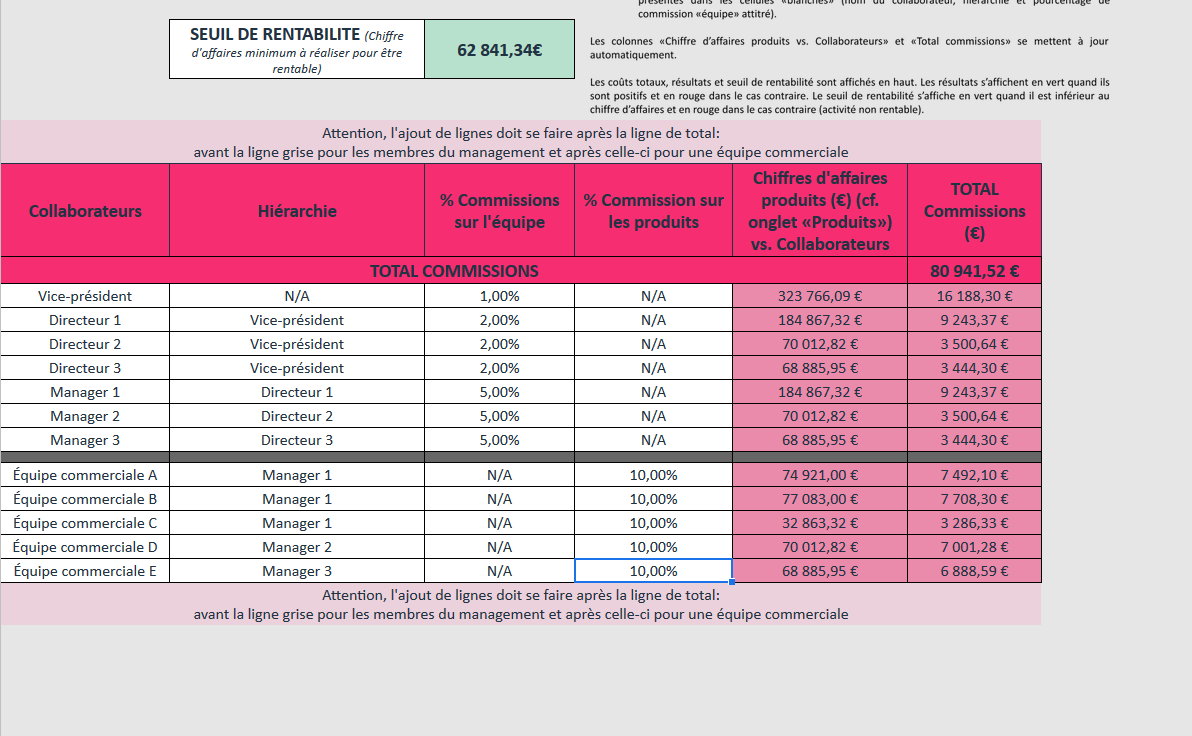This screenshot has height=736, width=1192.
Task: Select the Chiffres d'affaires produits header cell
Action: pyautogui.click(x=820, y=211)
